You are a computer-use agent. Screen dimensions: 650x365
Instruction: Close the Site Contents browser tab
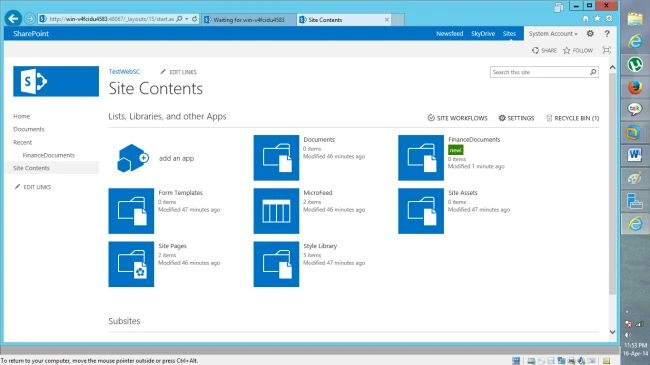click(x=387, y=19)
